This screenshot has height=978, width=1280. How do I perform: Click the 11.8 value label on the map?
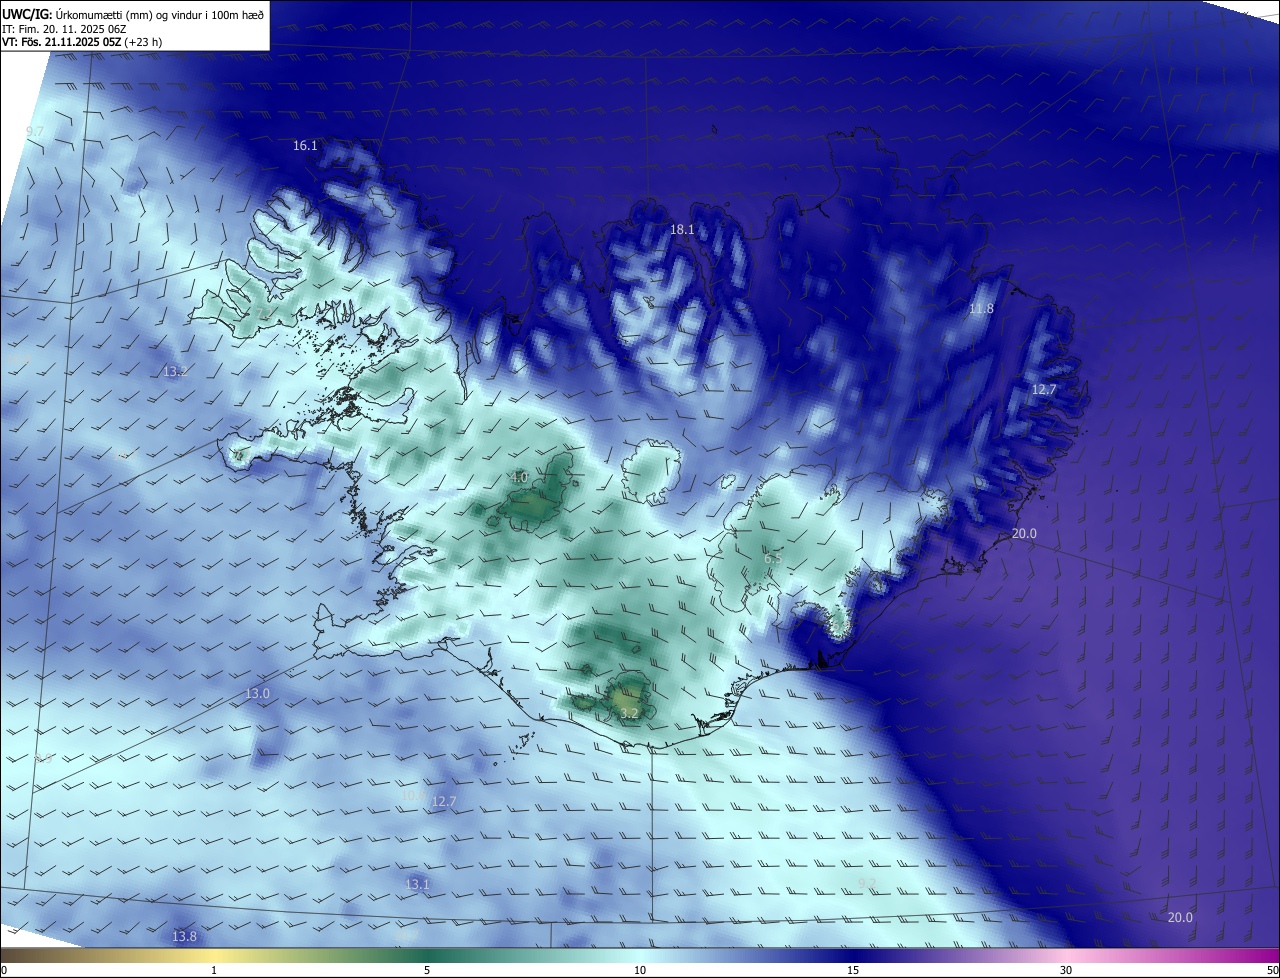pos(982,309)
